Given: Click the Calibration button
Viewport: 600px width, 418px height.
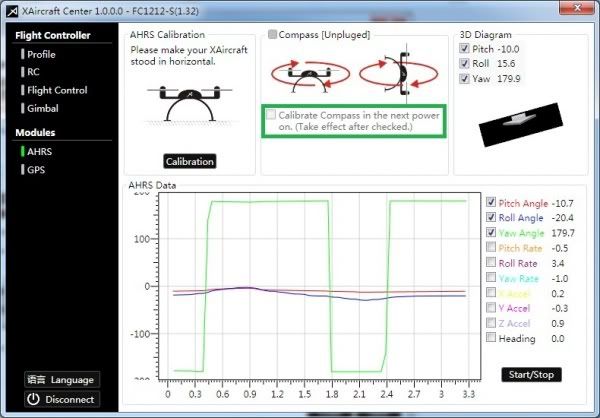Looking at the screenshot, I should [190, 161].
